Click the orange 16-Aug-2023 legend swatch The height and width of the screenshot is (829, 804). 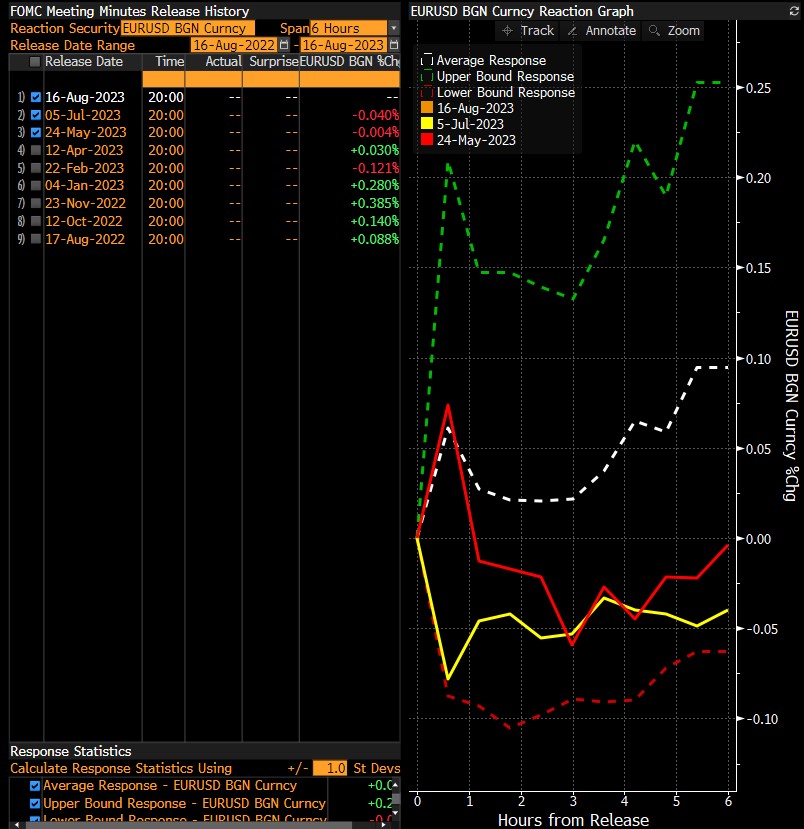point(427,108)
